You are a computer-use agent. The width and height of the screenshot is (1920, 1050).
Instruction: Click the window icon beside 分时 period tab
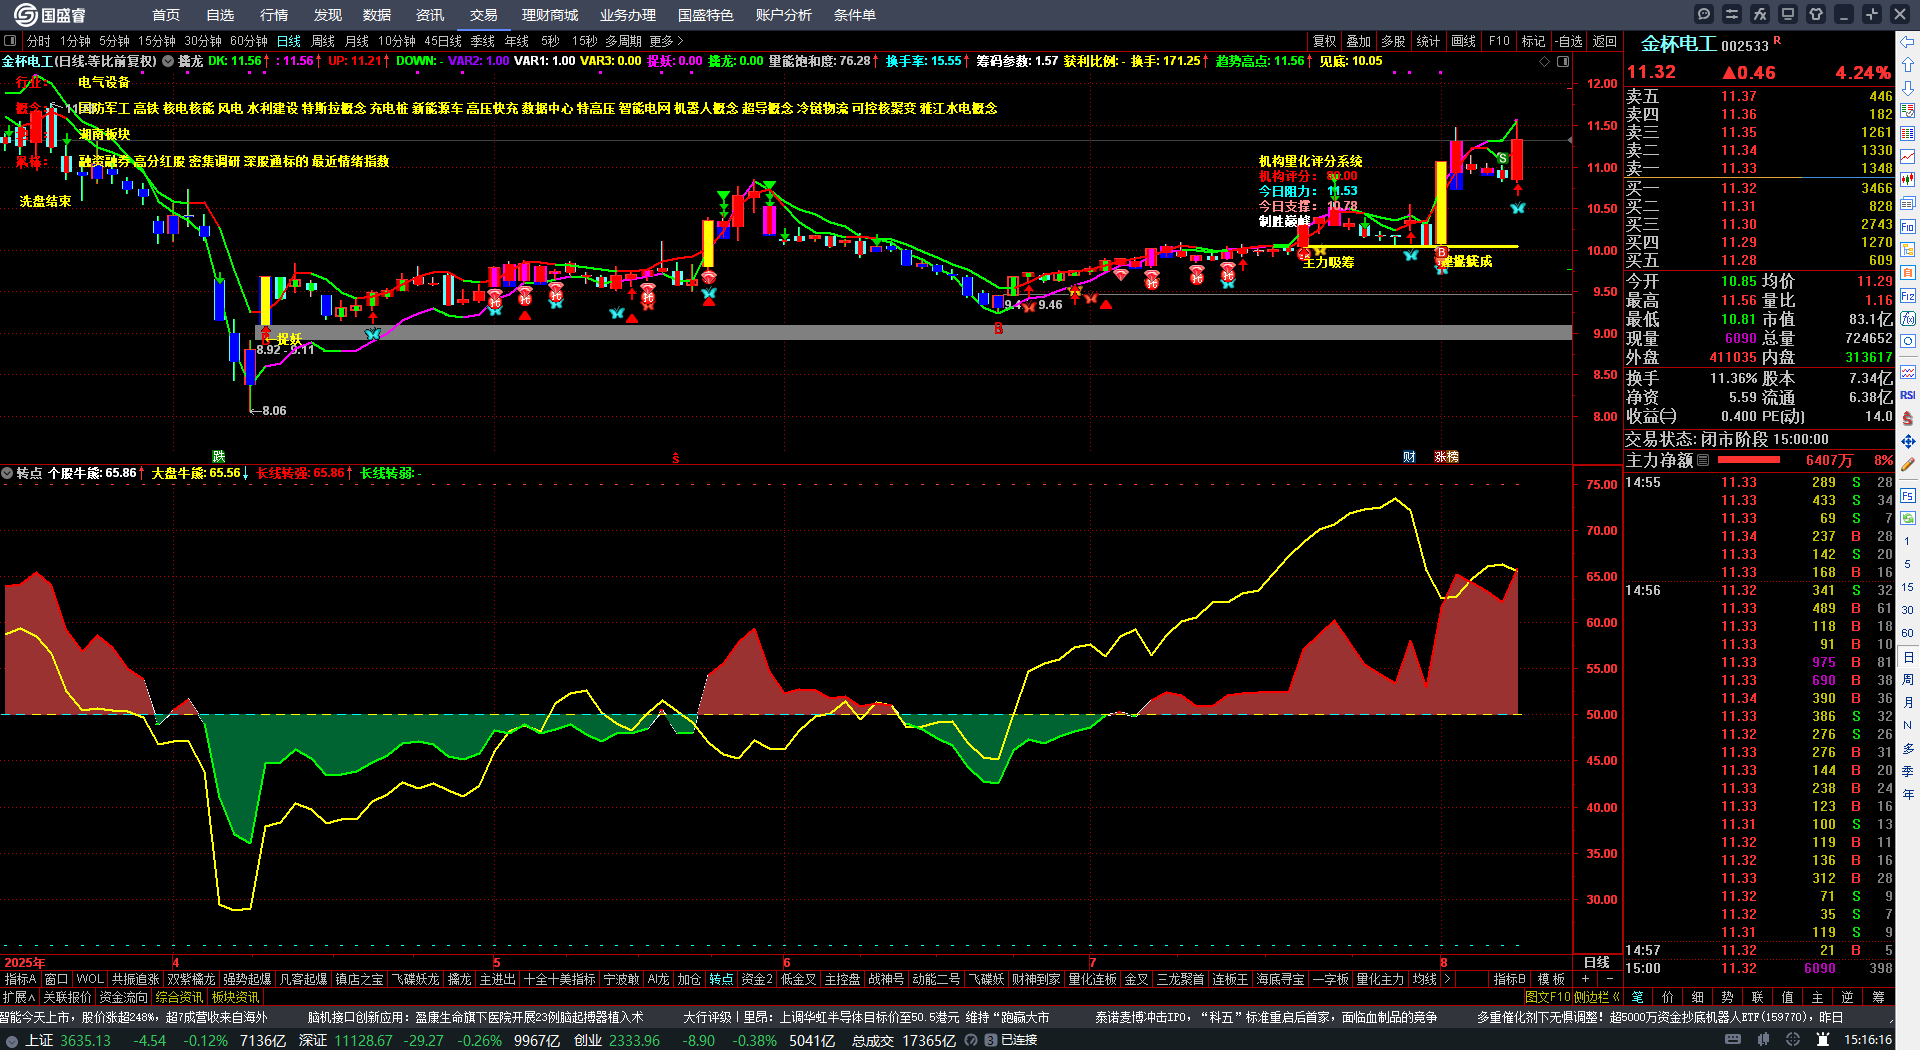10,41
